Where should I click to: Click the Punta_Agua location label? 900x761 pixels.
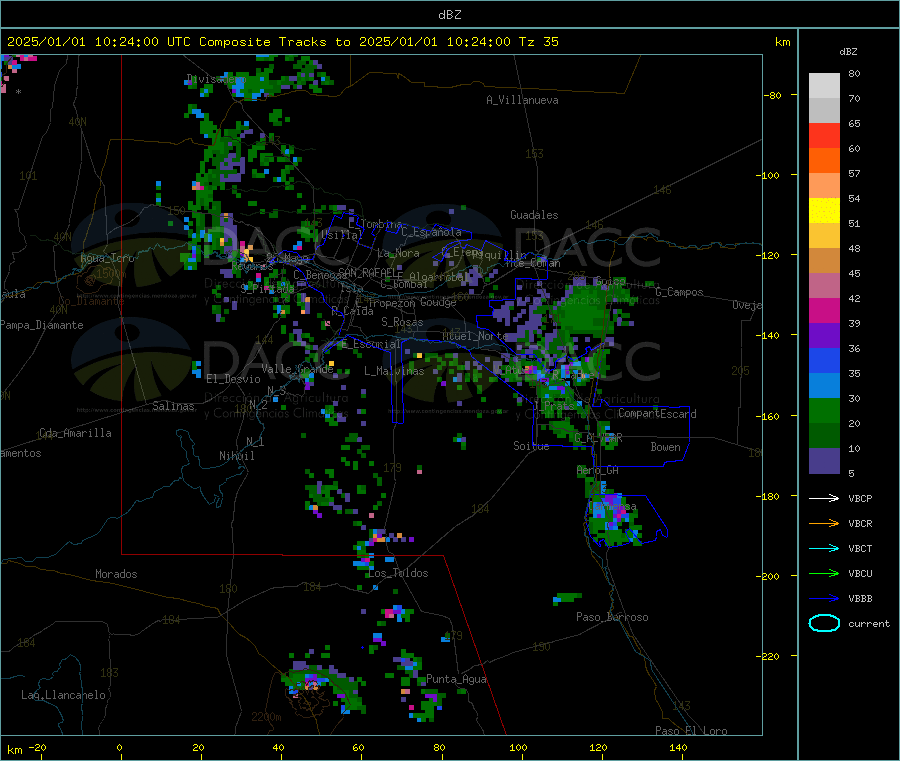pos(456,679)
